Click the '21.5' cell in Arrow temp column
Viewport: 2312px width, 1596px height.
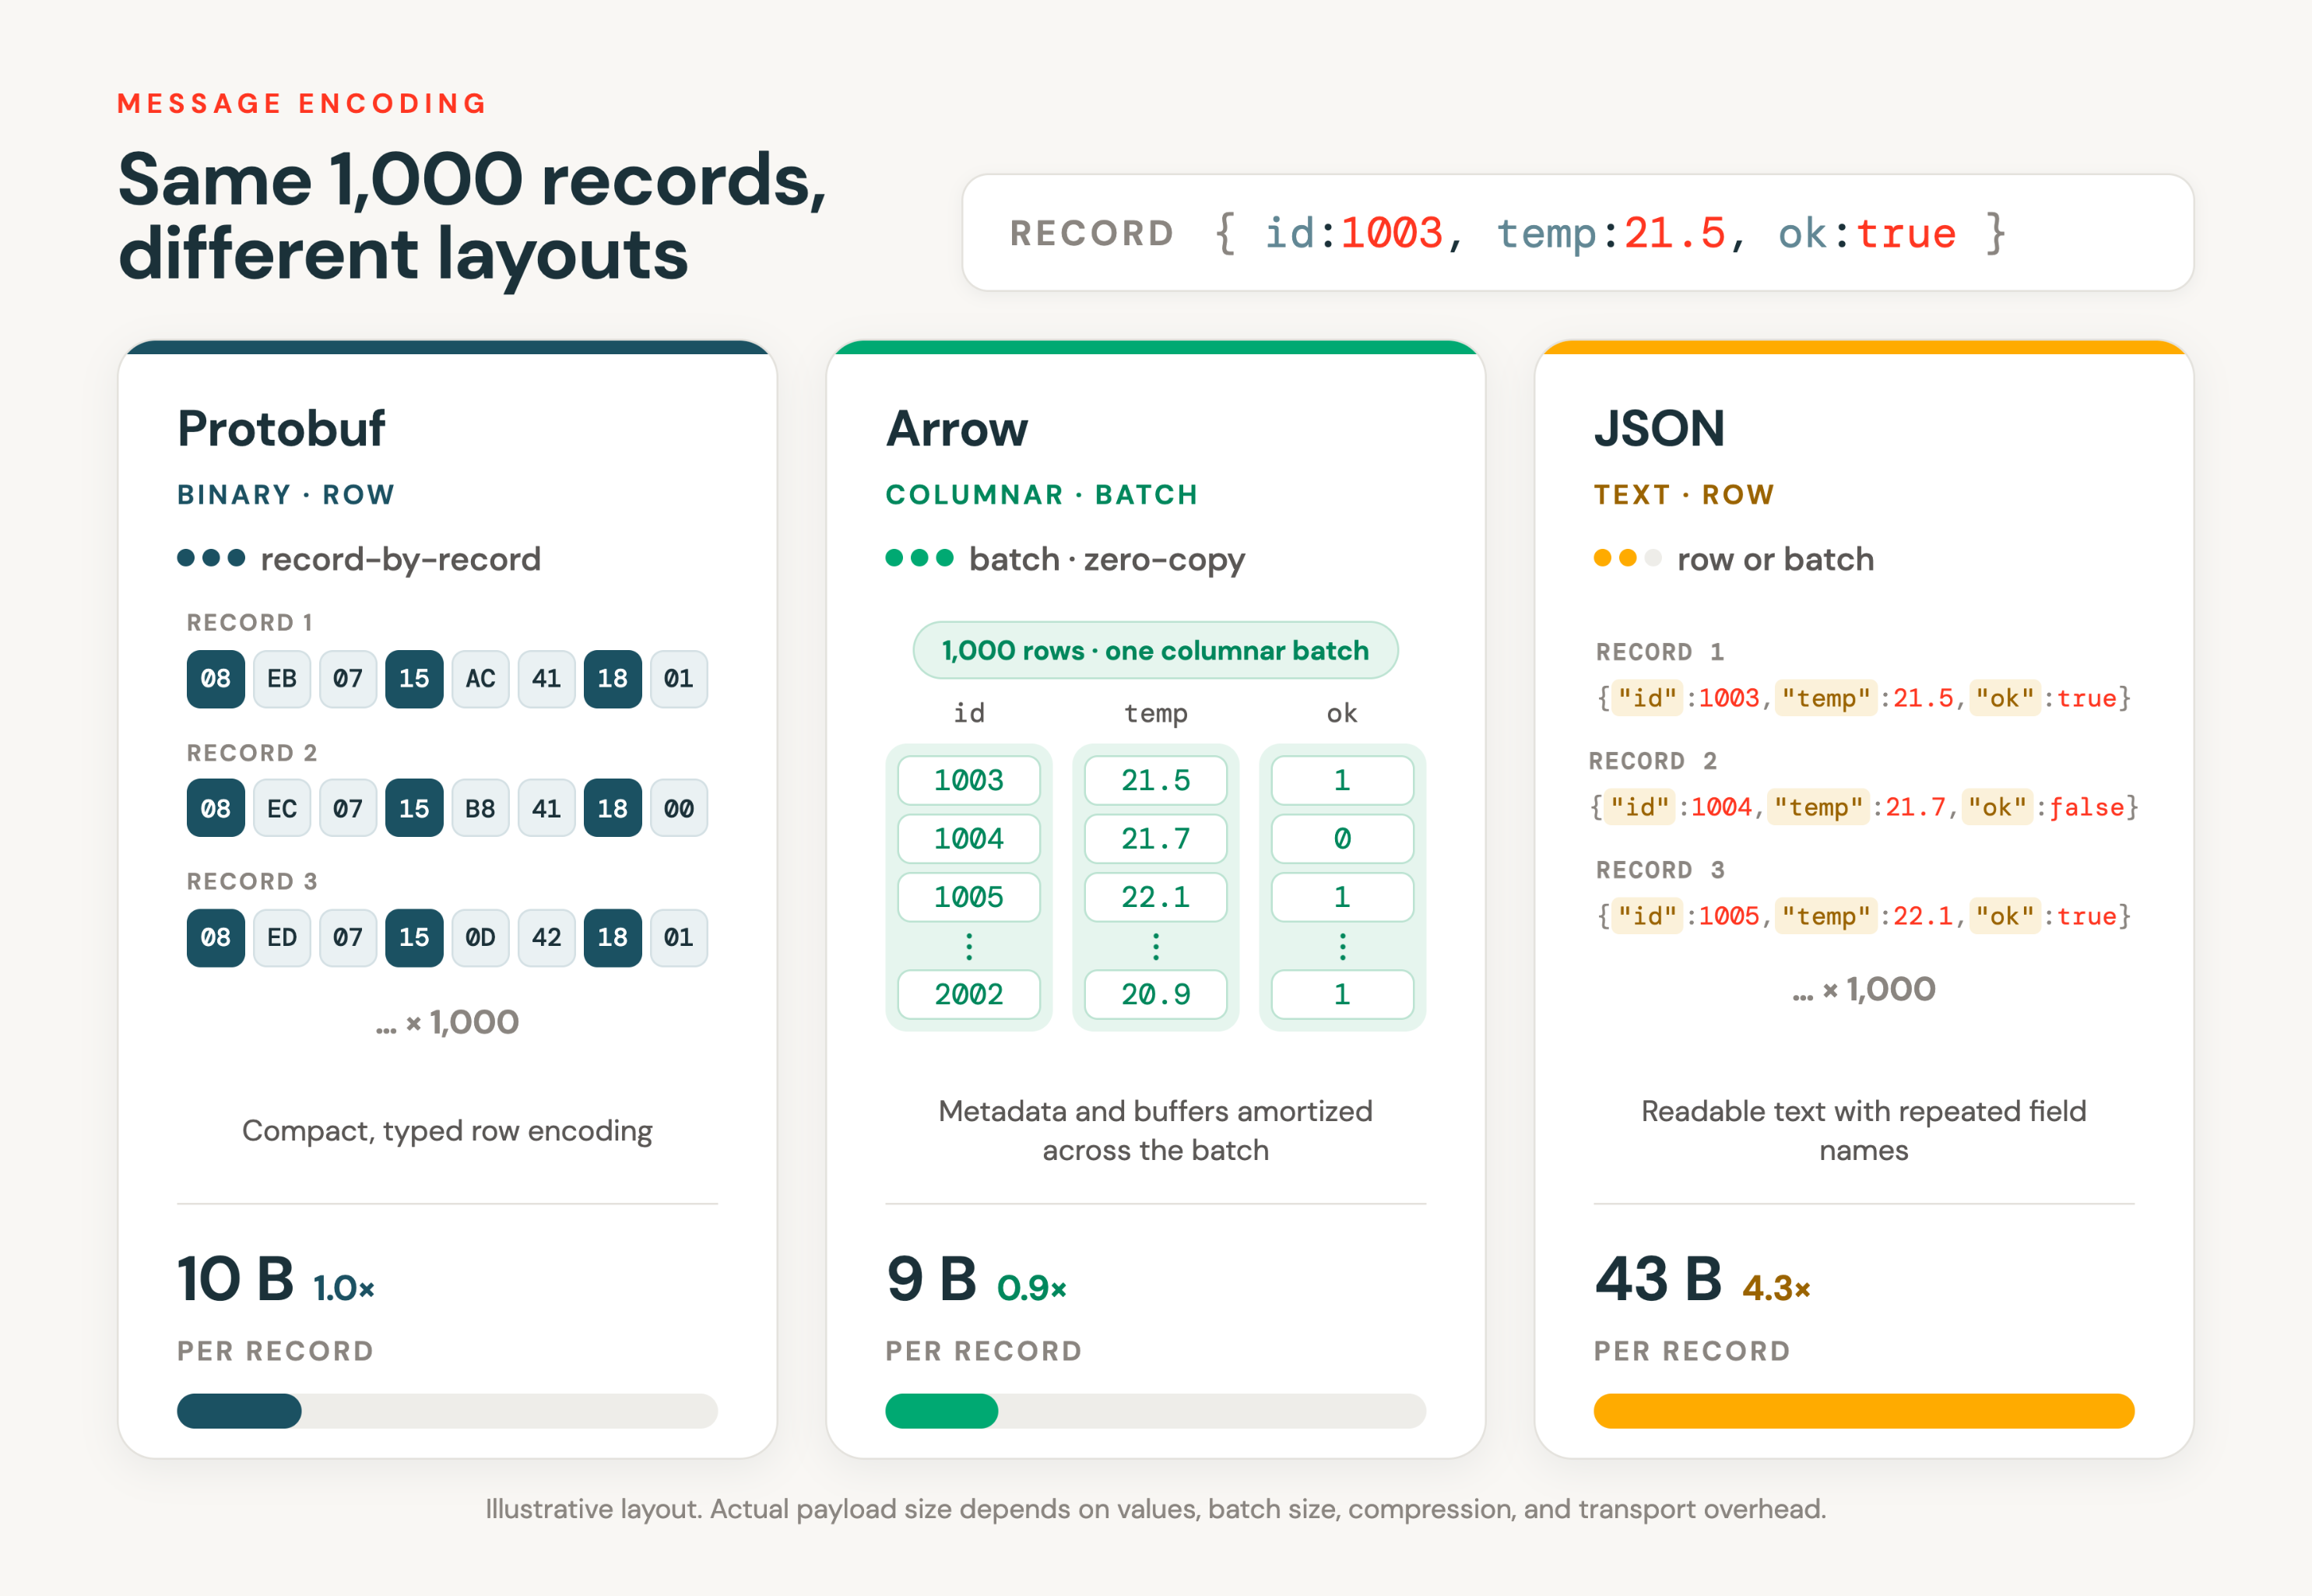tap(1155, 780)
